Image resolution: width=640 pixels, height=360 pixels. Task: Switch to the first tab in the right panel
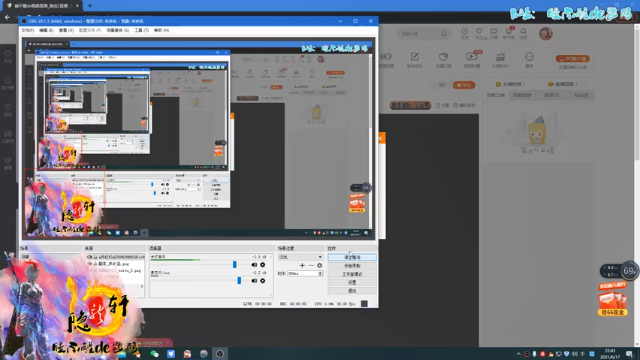[496, 95]
